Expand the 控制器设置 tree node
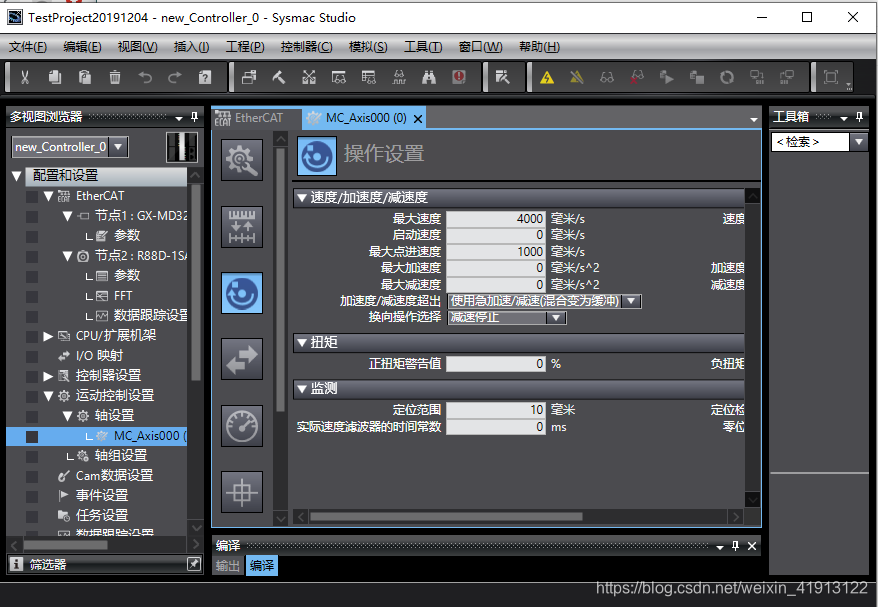The image size is (878, 607). [48, 376]
